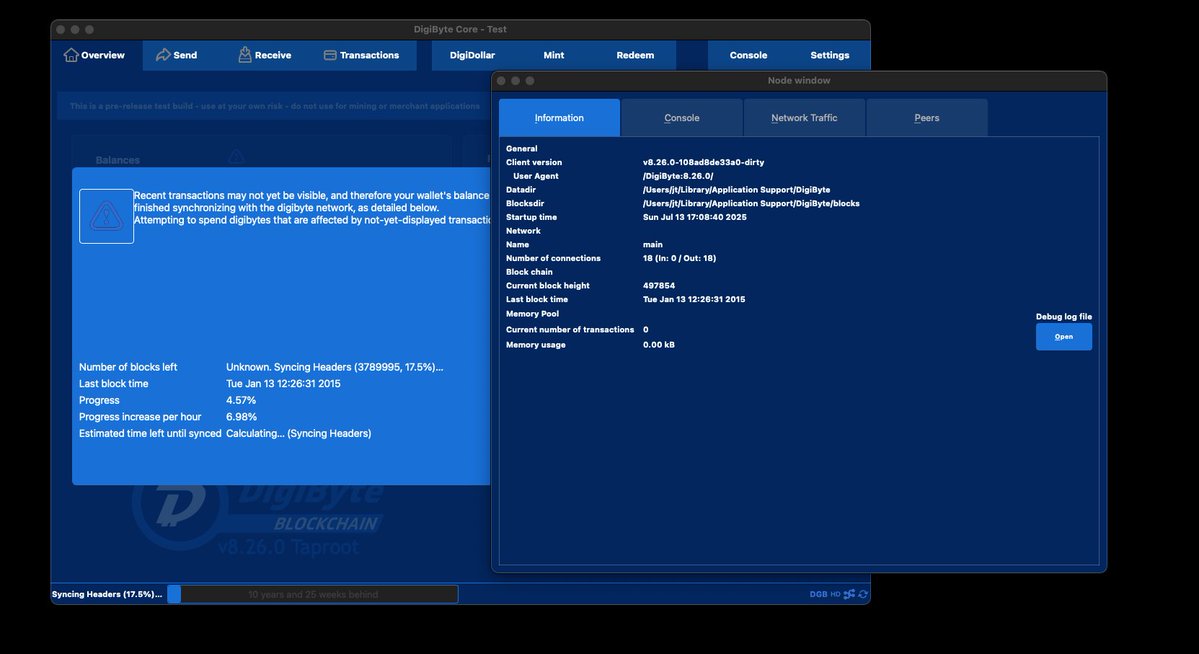Select the Mint tab

(554, 55)
